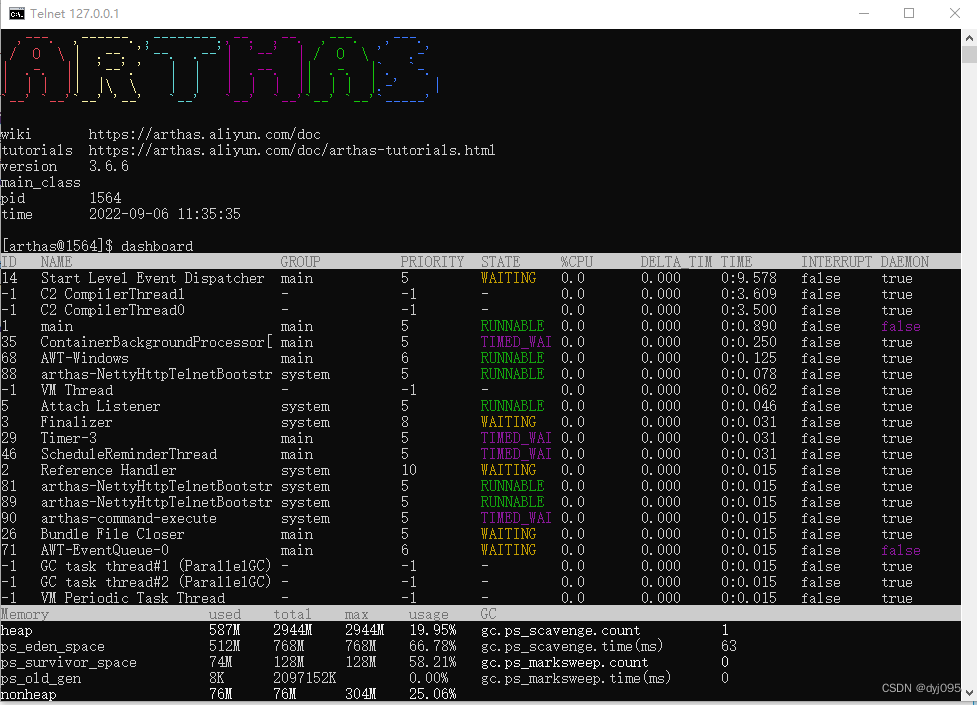Click the heap memory row label
The image size is (977, 705).
pyautogui.click(x=16, y=631)
